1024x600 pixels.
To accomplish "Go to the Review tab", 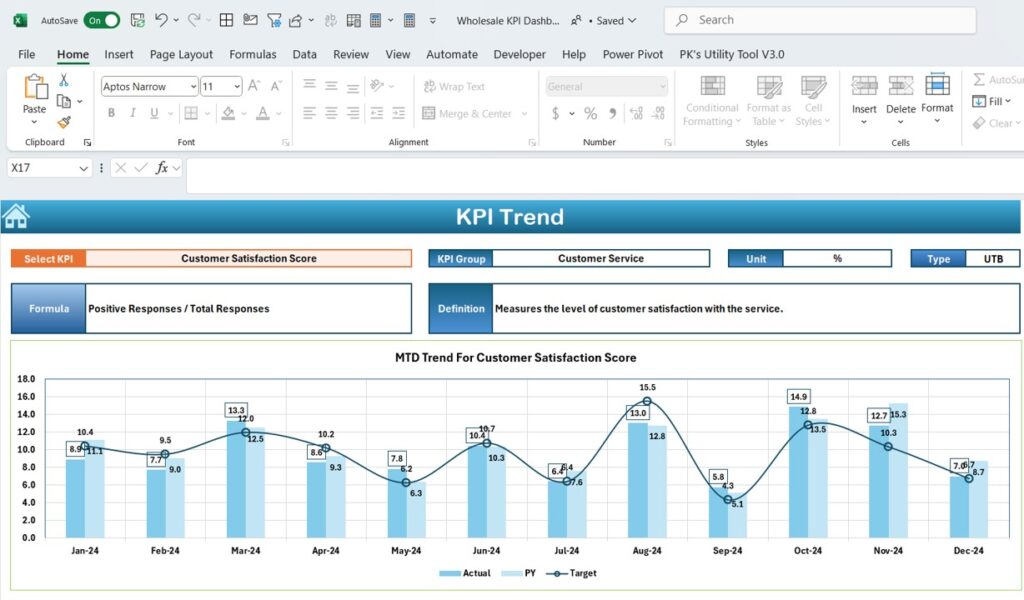I will click(351, 54).
